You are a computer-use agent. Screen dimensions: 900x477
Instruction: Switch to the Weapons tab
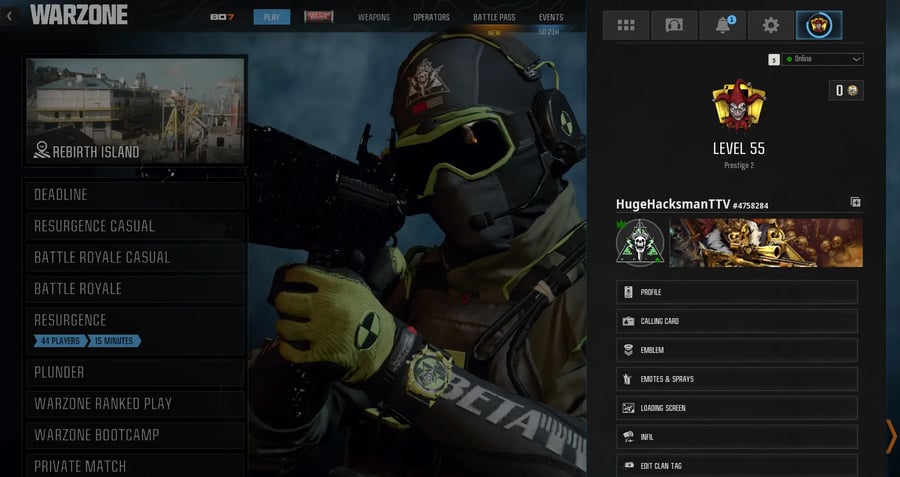coord(374,17)
